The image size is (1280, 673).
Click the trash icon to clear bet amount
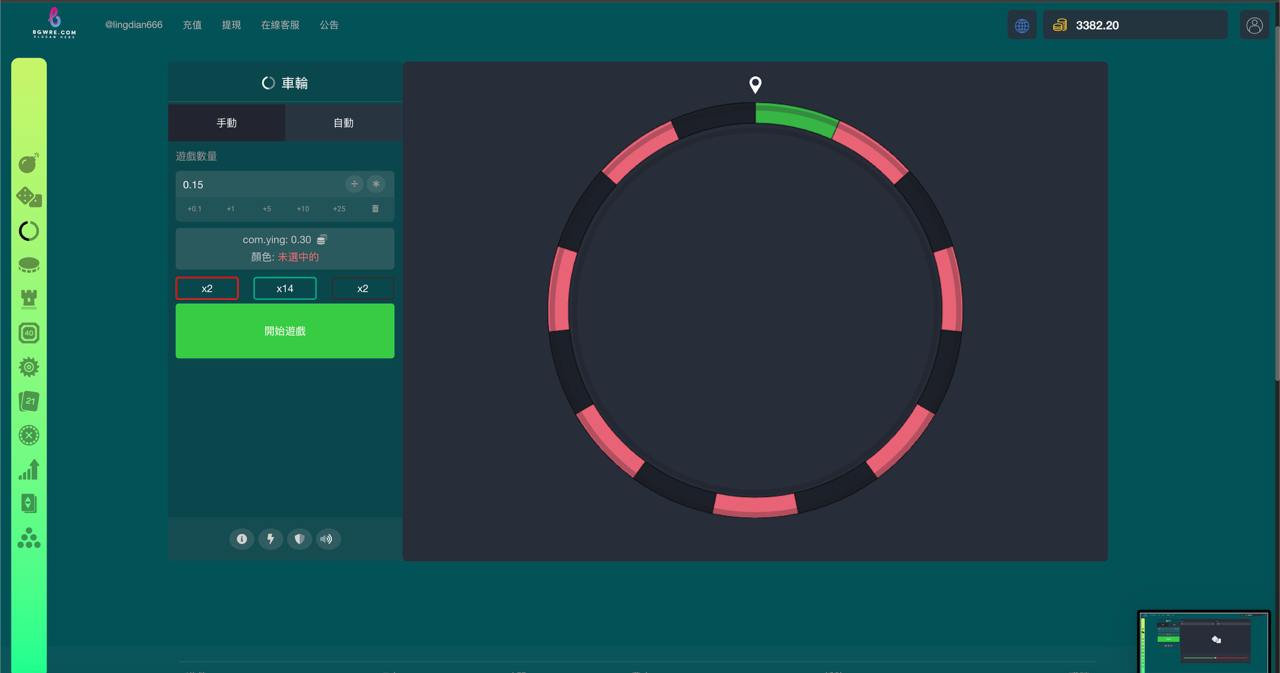click(375, 209)
